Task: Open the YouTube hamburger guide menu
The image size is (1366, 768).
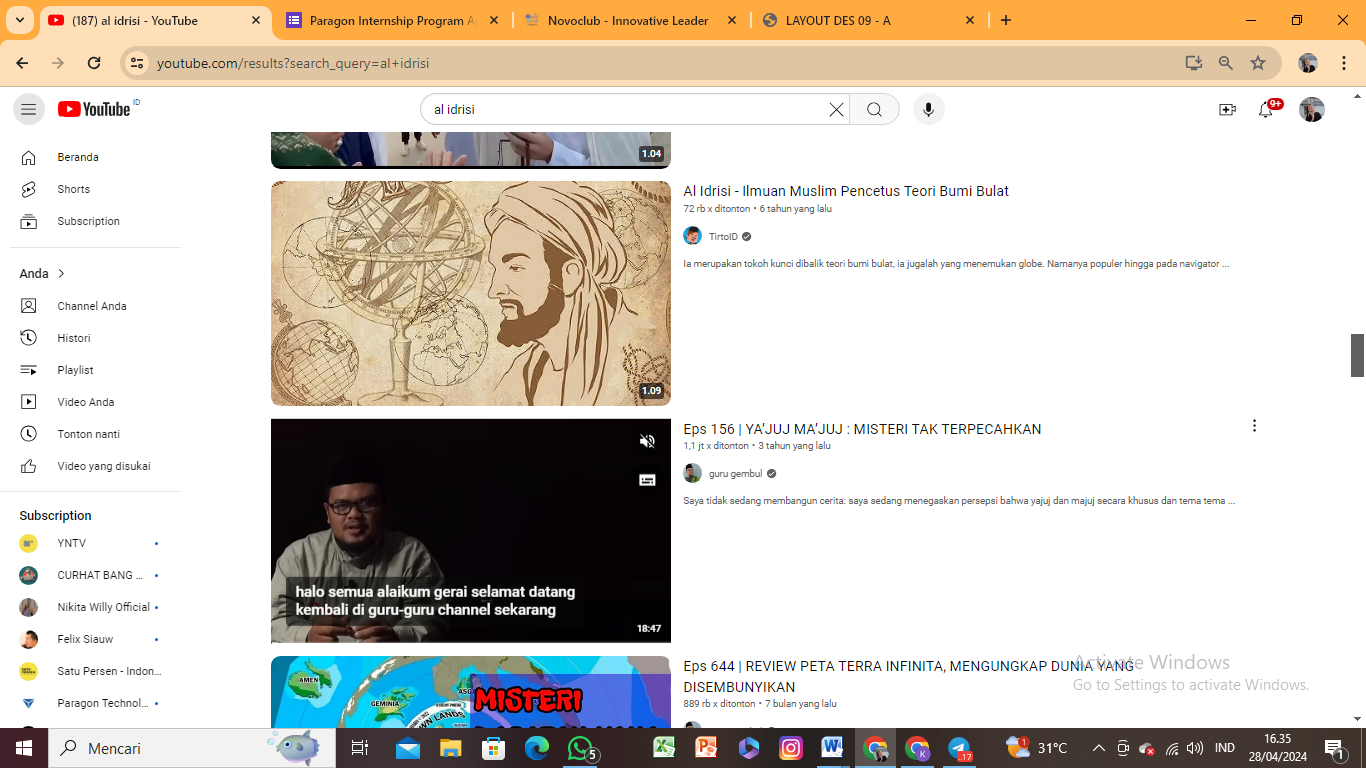Action: coord(28,109)
